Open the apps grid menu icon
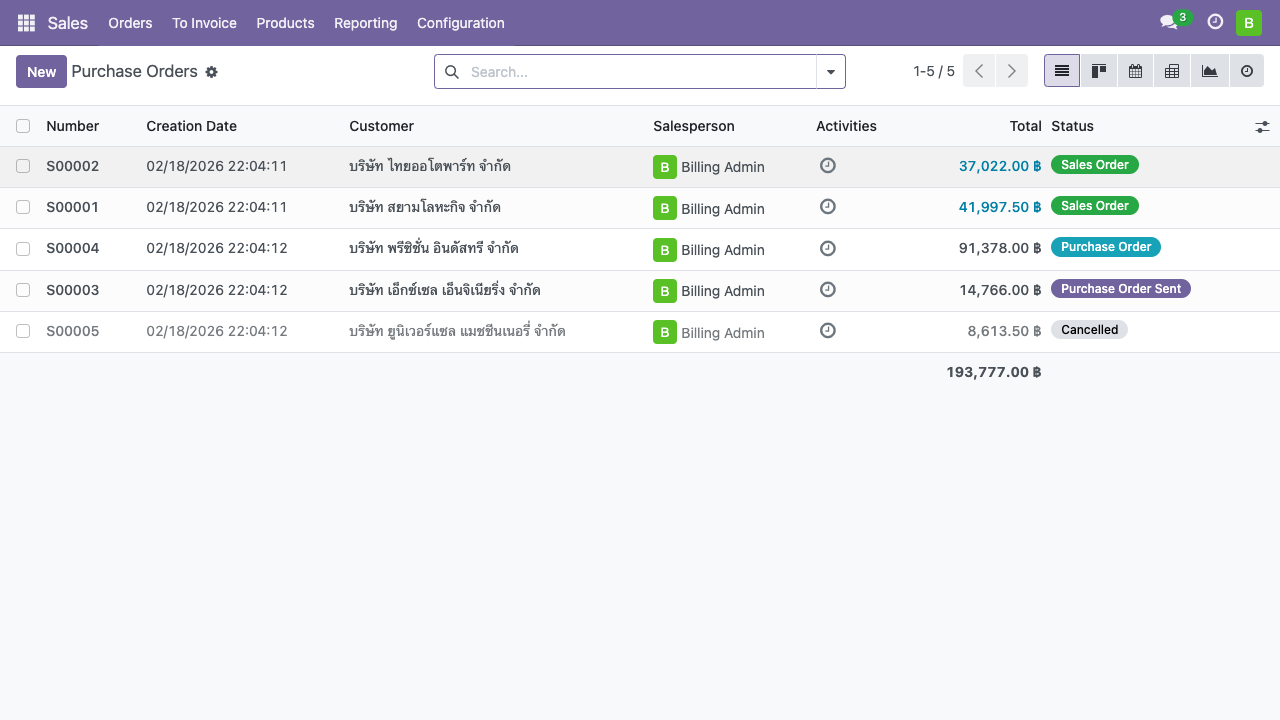The height and width of the screenshot is (720, 1280). coord(26,23)
